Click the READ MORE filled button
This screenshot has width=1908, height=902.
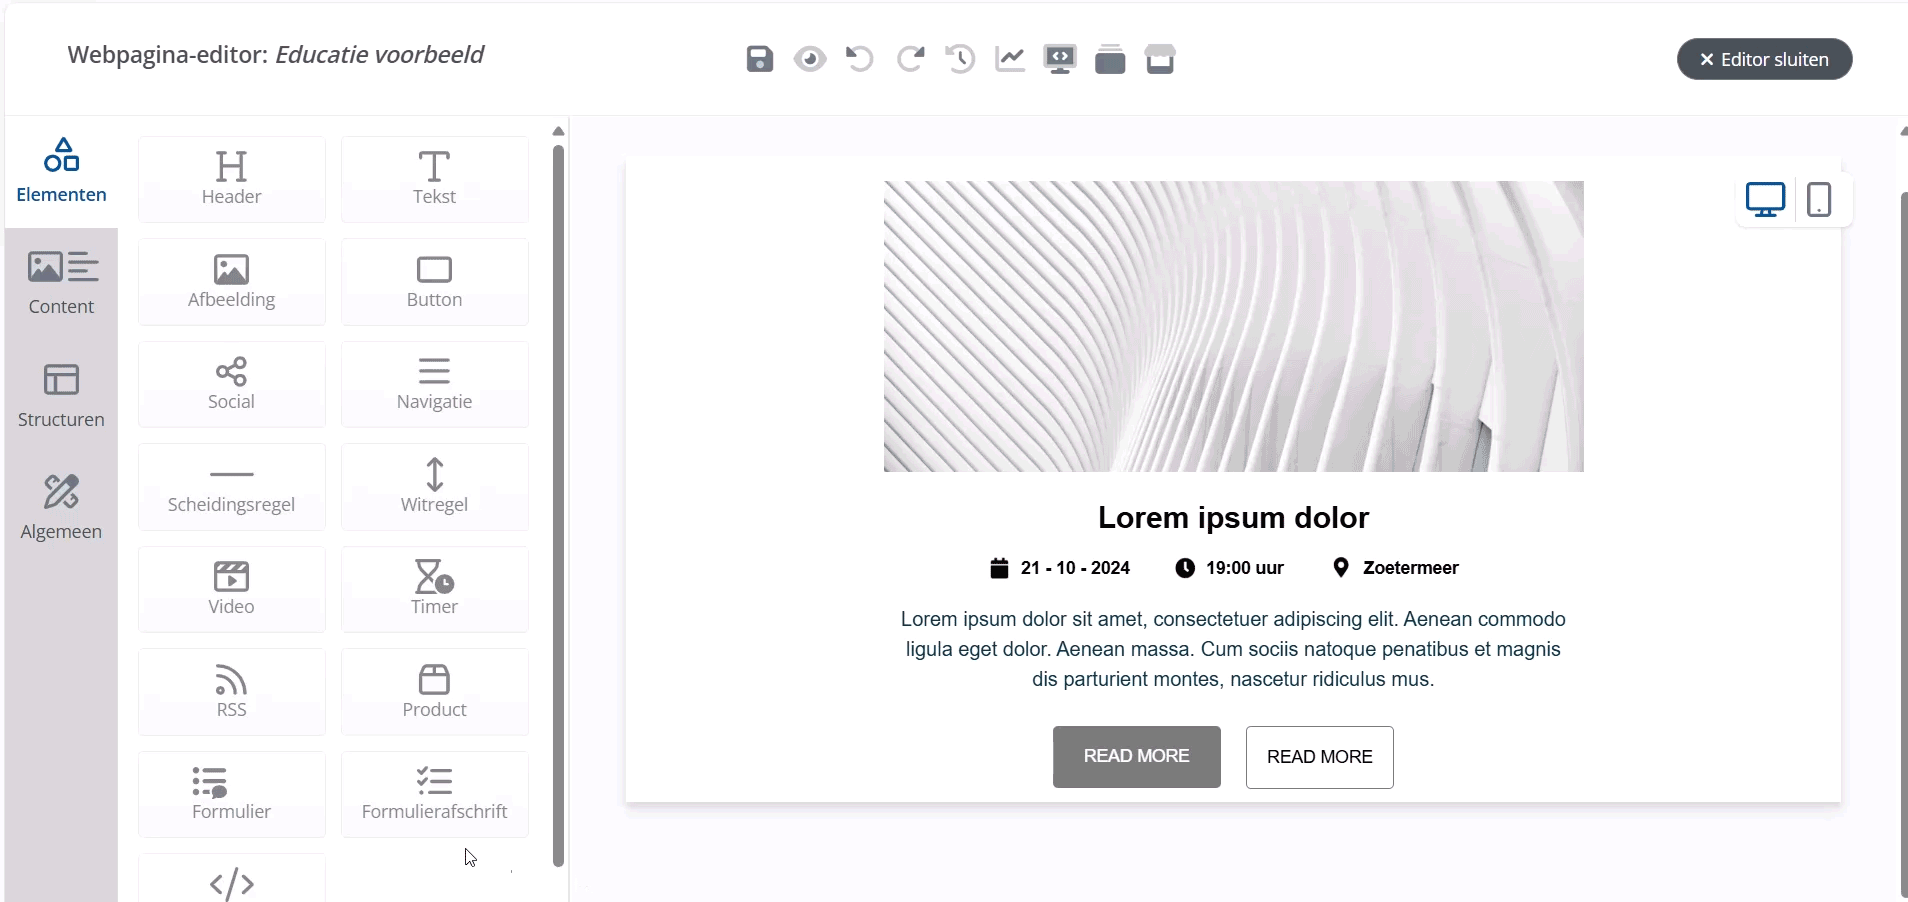pos(1136,757)
